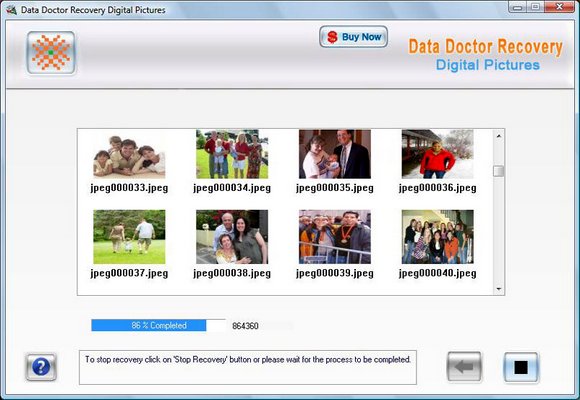Click the 86 % Completed progress bar
This screenshot has width=580, height=400.
(x=158, y=325)
